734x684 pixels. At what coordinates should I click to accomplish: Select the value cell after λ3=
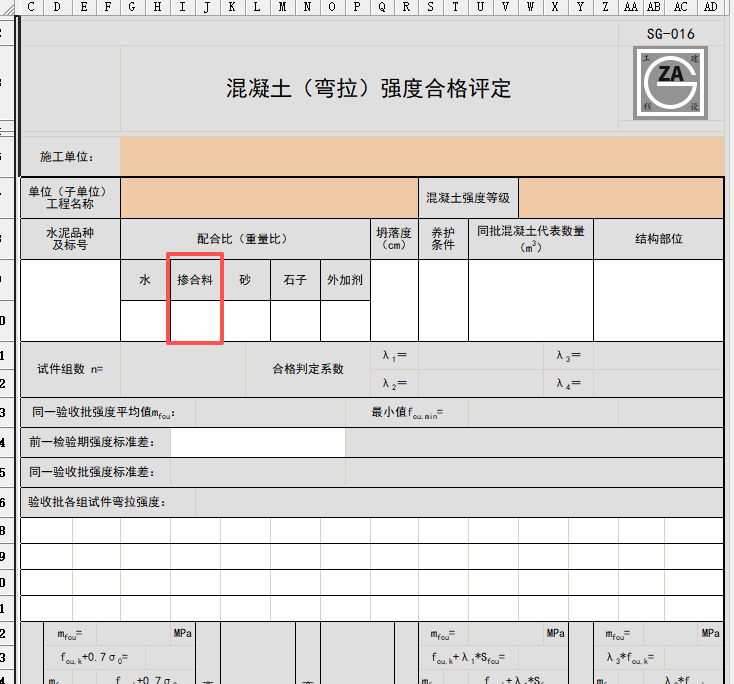[x=659, y=356]
